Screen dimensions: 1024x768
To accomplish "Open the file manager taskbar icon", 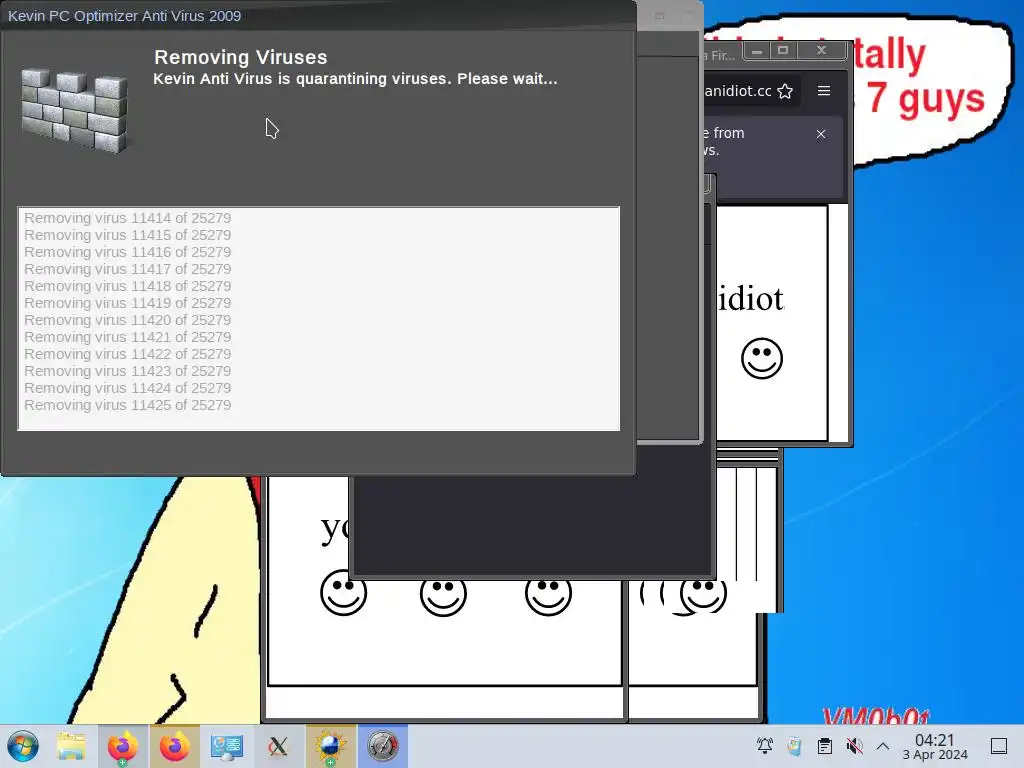I will [71, 746].
